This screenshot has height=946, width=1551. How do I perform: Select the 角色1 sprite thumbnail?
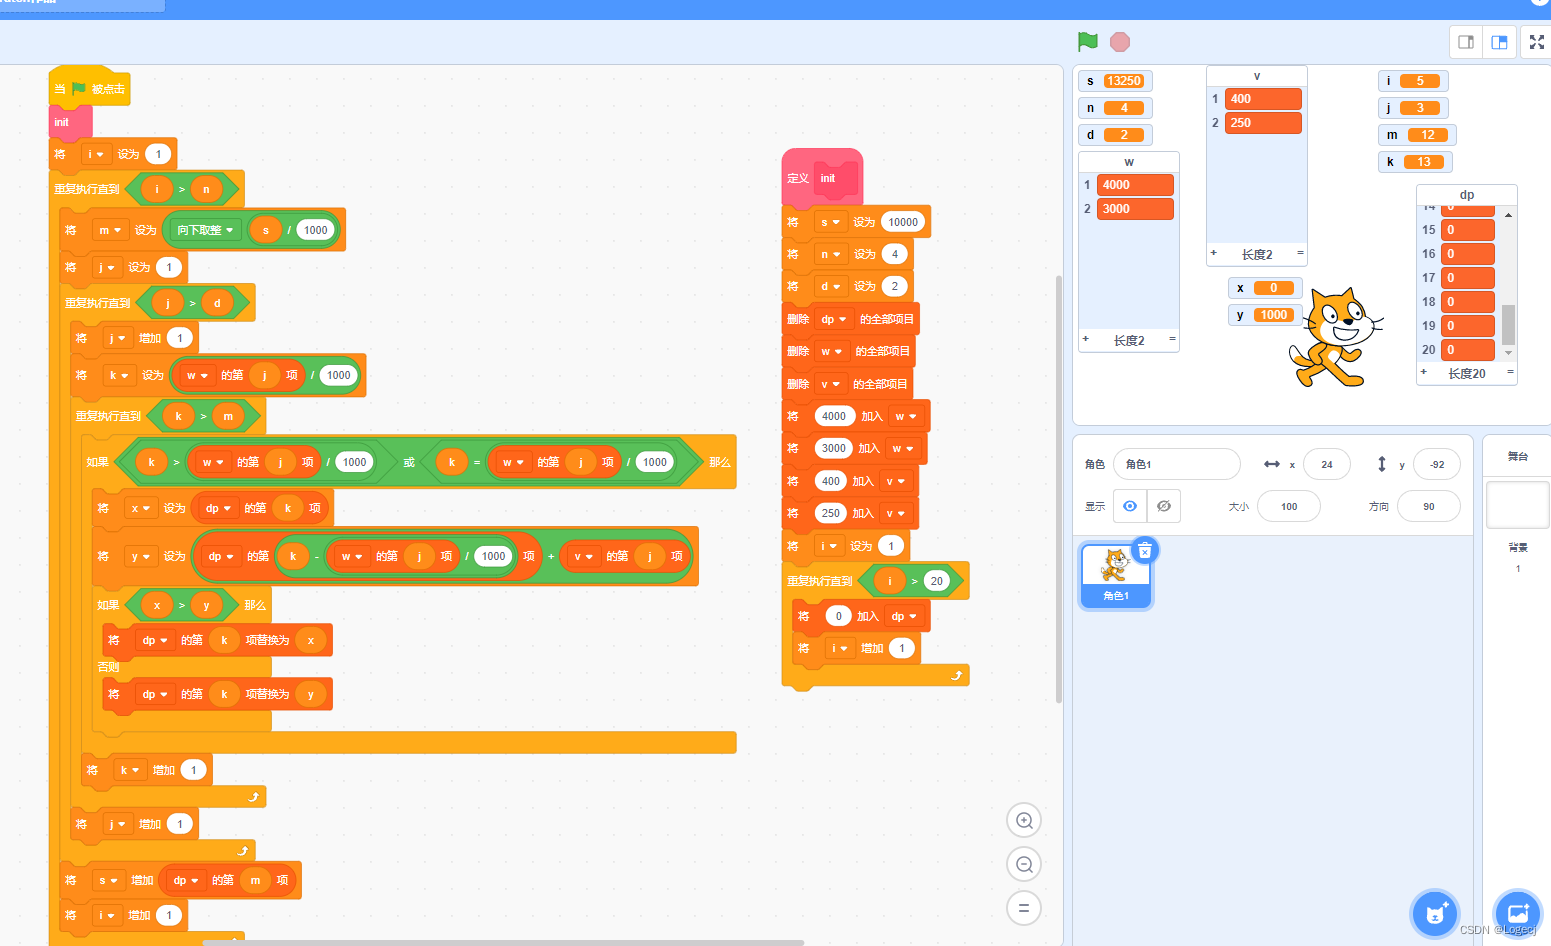pos(1116,575)
